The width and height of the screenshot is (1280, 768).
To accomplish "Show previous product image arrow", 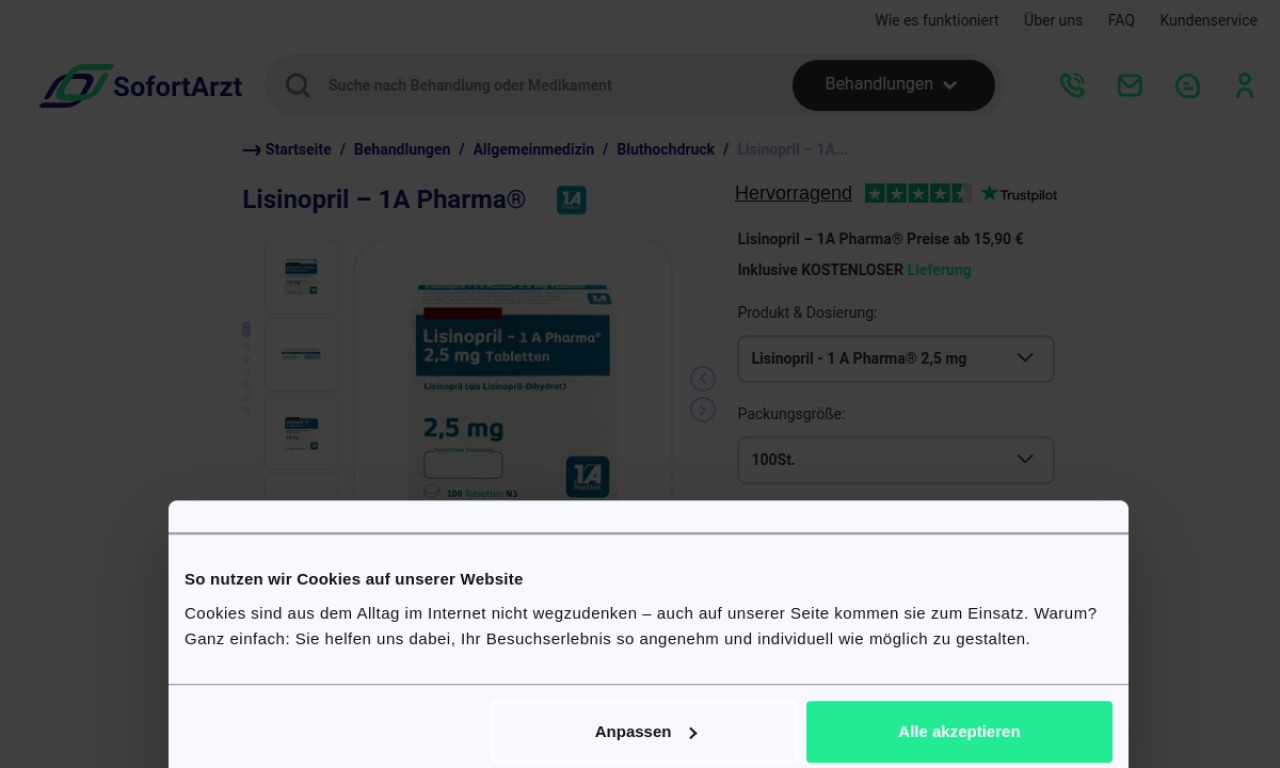I will pyautogui.click(x=703, y=378).
